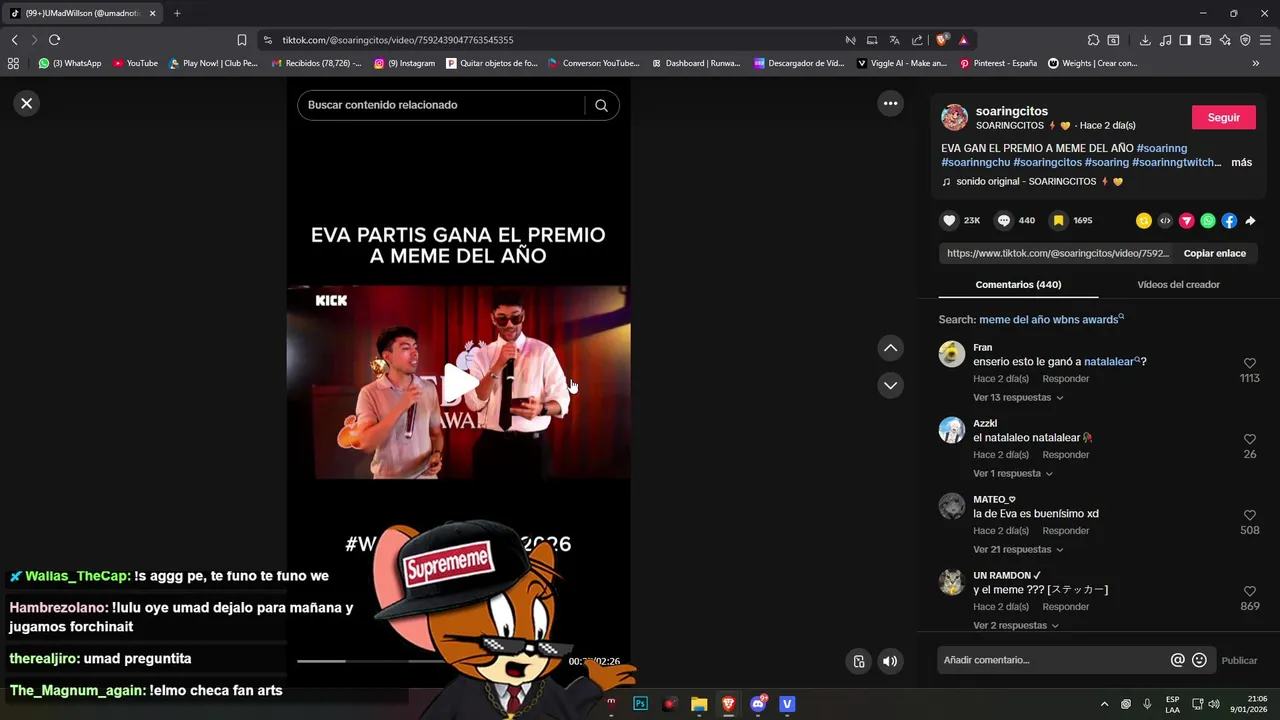1280x720 pixels.
Task: Open browser extensions puzzle icon
Action: 1093,40
